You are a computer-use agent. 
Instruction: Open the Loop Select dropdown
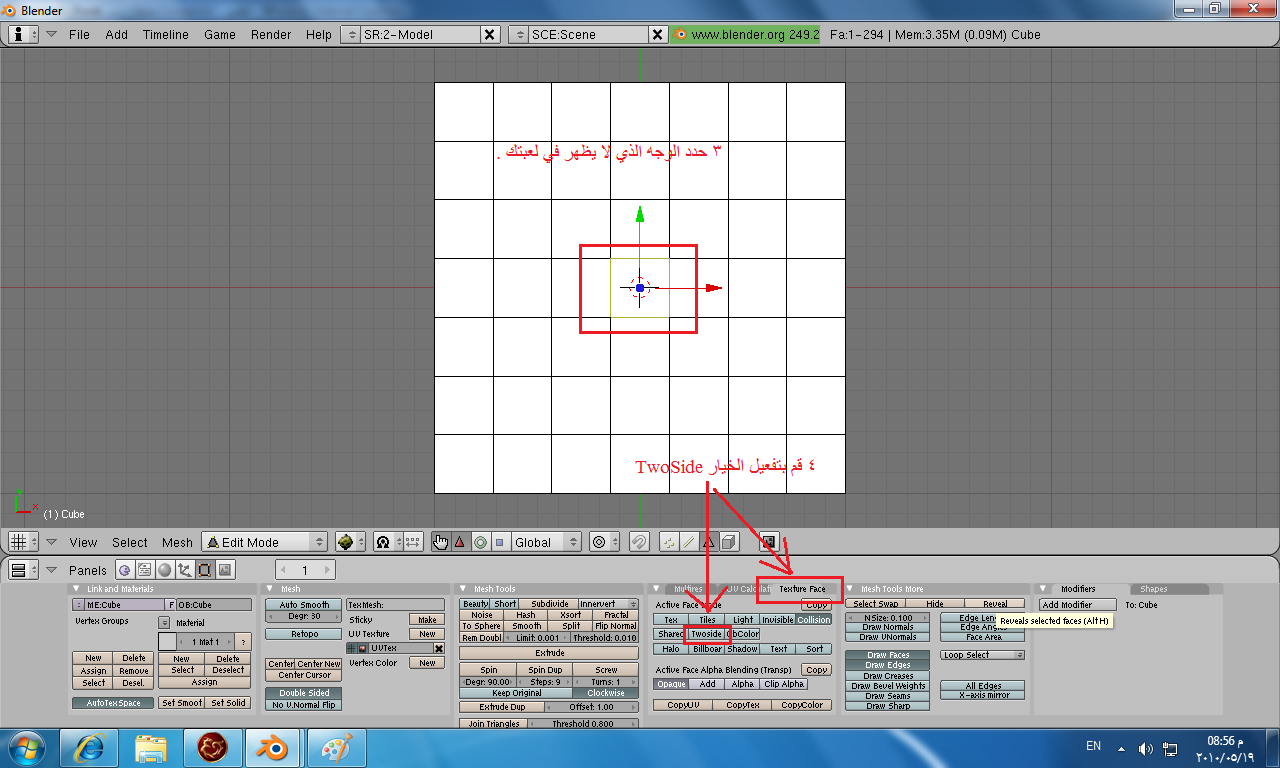tap(983, 655)
